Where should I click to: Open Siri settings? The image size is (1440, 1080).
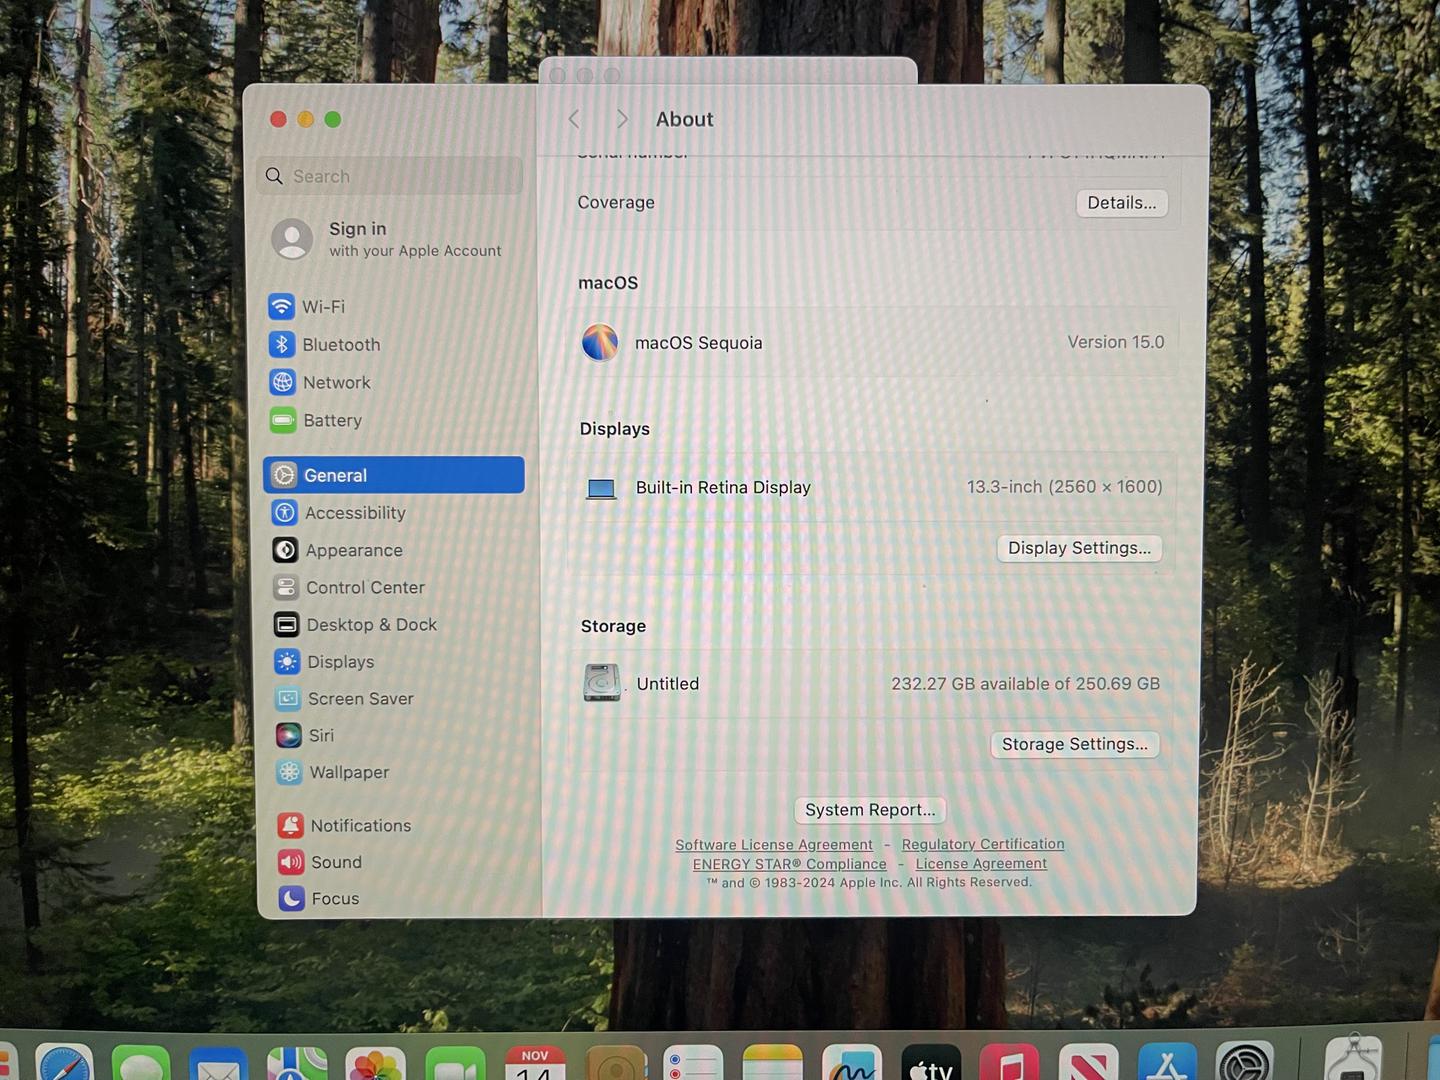click(x=305, y=736)
